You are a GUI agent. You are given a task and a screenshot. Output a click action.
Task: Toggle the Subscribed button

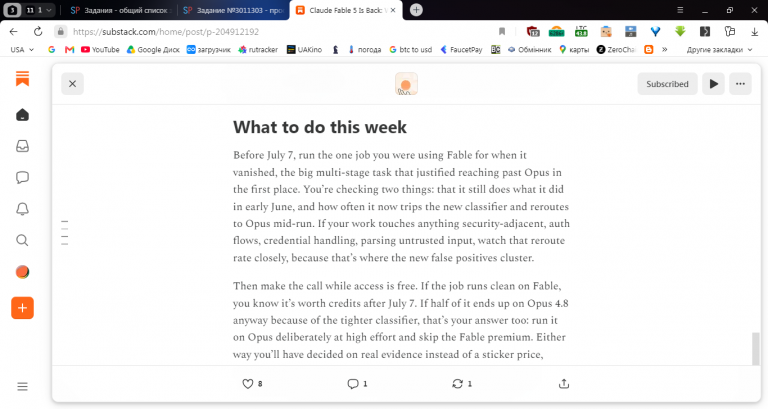pos(667,84)
